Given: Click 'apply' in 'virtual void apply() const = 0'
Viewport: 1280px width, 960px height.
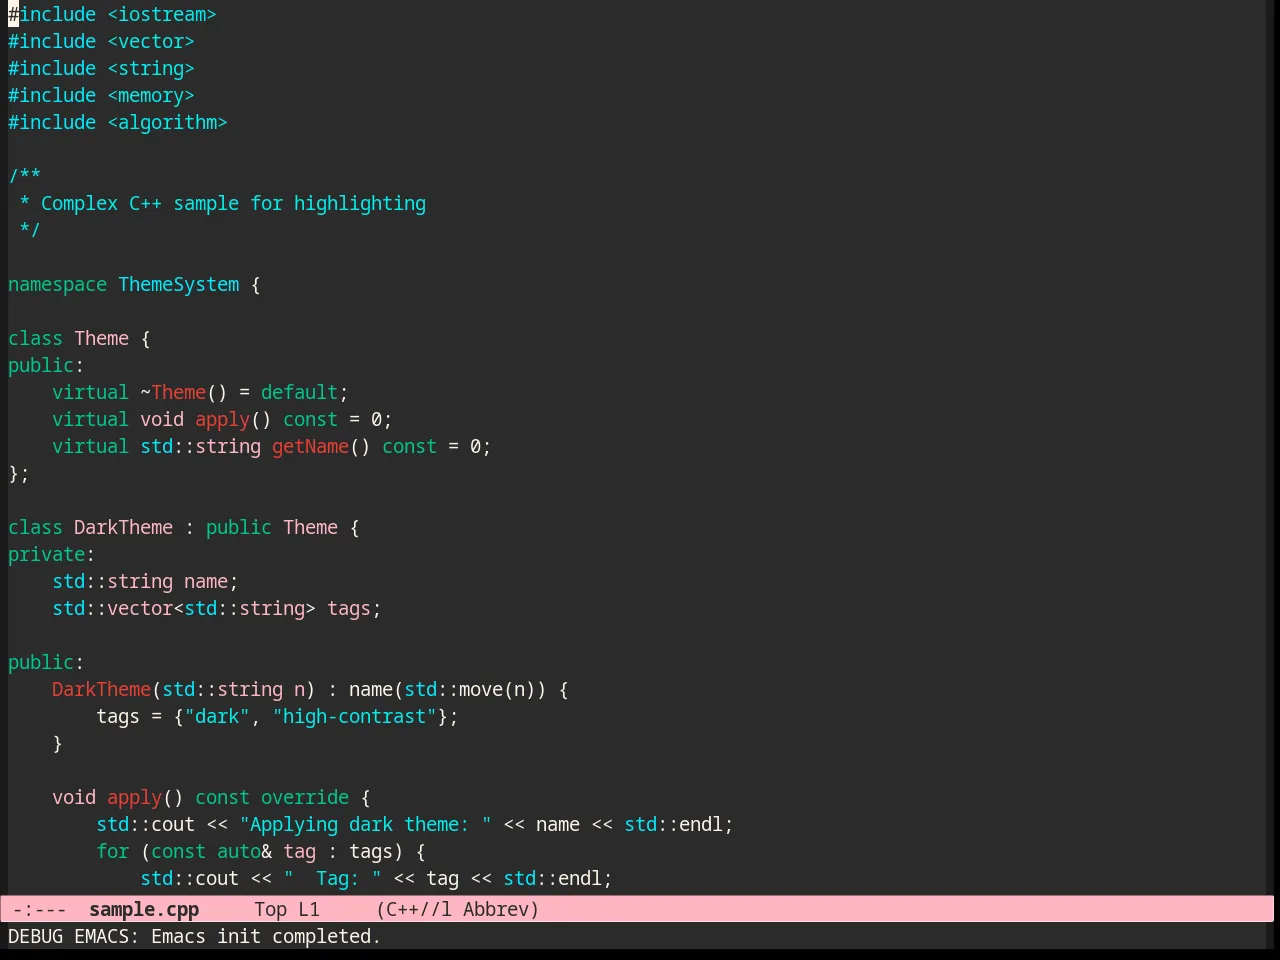Looking at the screenshot, I should (x=222, y=419).
